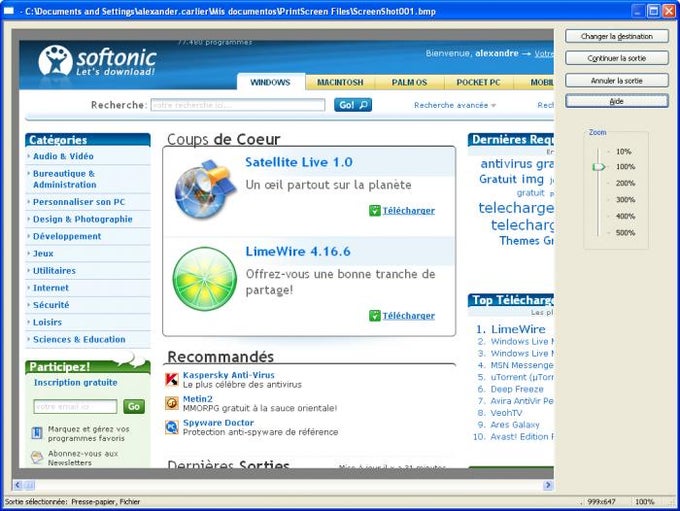Screen dimensions: 680x511
Task: Open the Spyware Doctor link
Action: (x=218, y=423)
